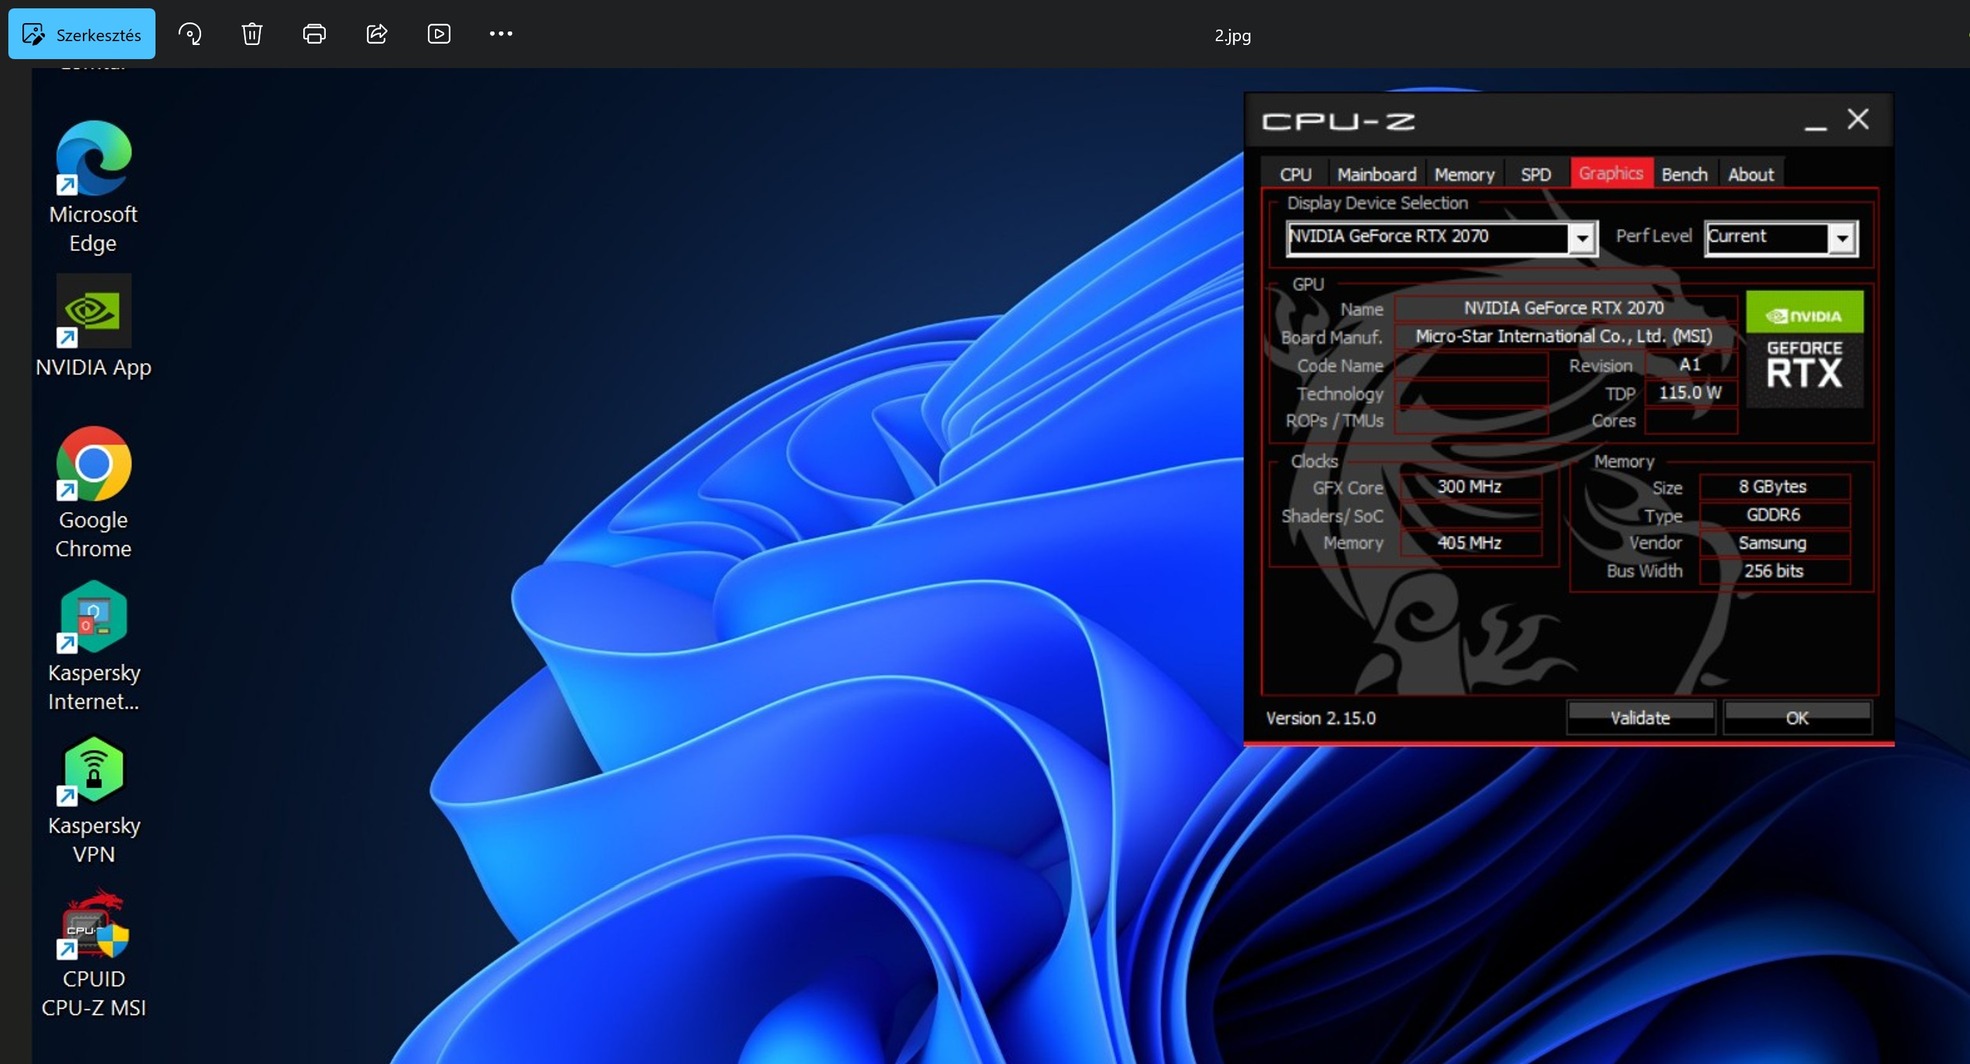This screenshot has width=1970, height=1064.
Task: Click the NVIDIA GeForce RTX logo in CPU-Z
Action: point(1804,349)
